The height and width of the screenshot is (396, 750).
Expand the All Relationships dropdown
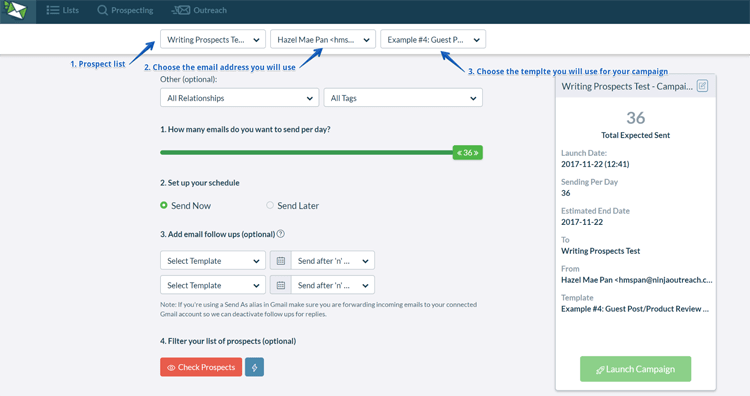[240, 98]
